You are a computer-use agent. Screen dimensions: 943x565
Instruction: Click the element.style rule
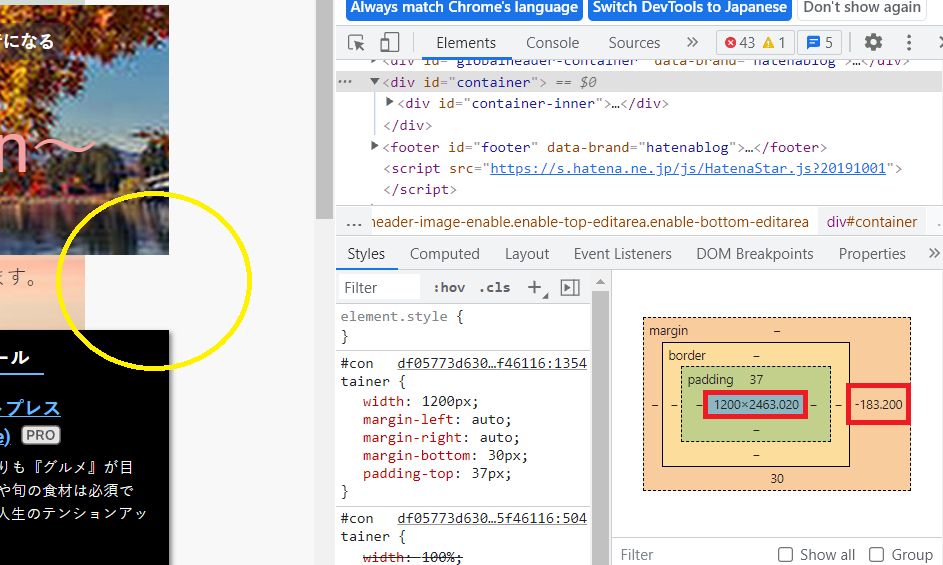click(x=402, y=316)
